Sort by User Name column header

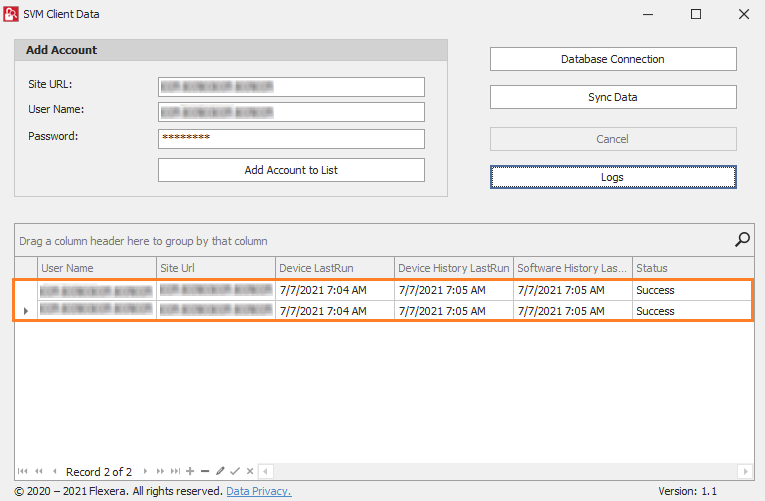(x=97, y=268)
